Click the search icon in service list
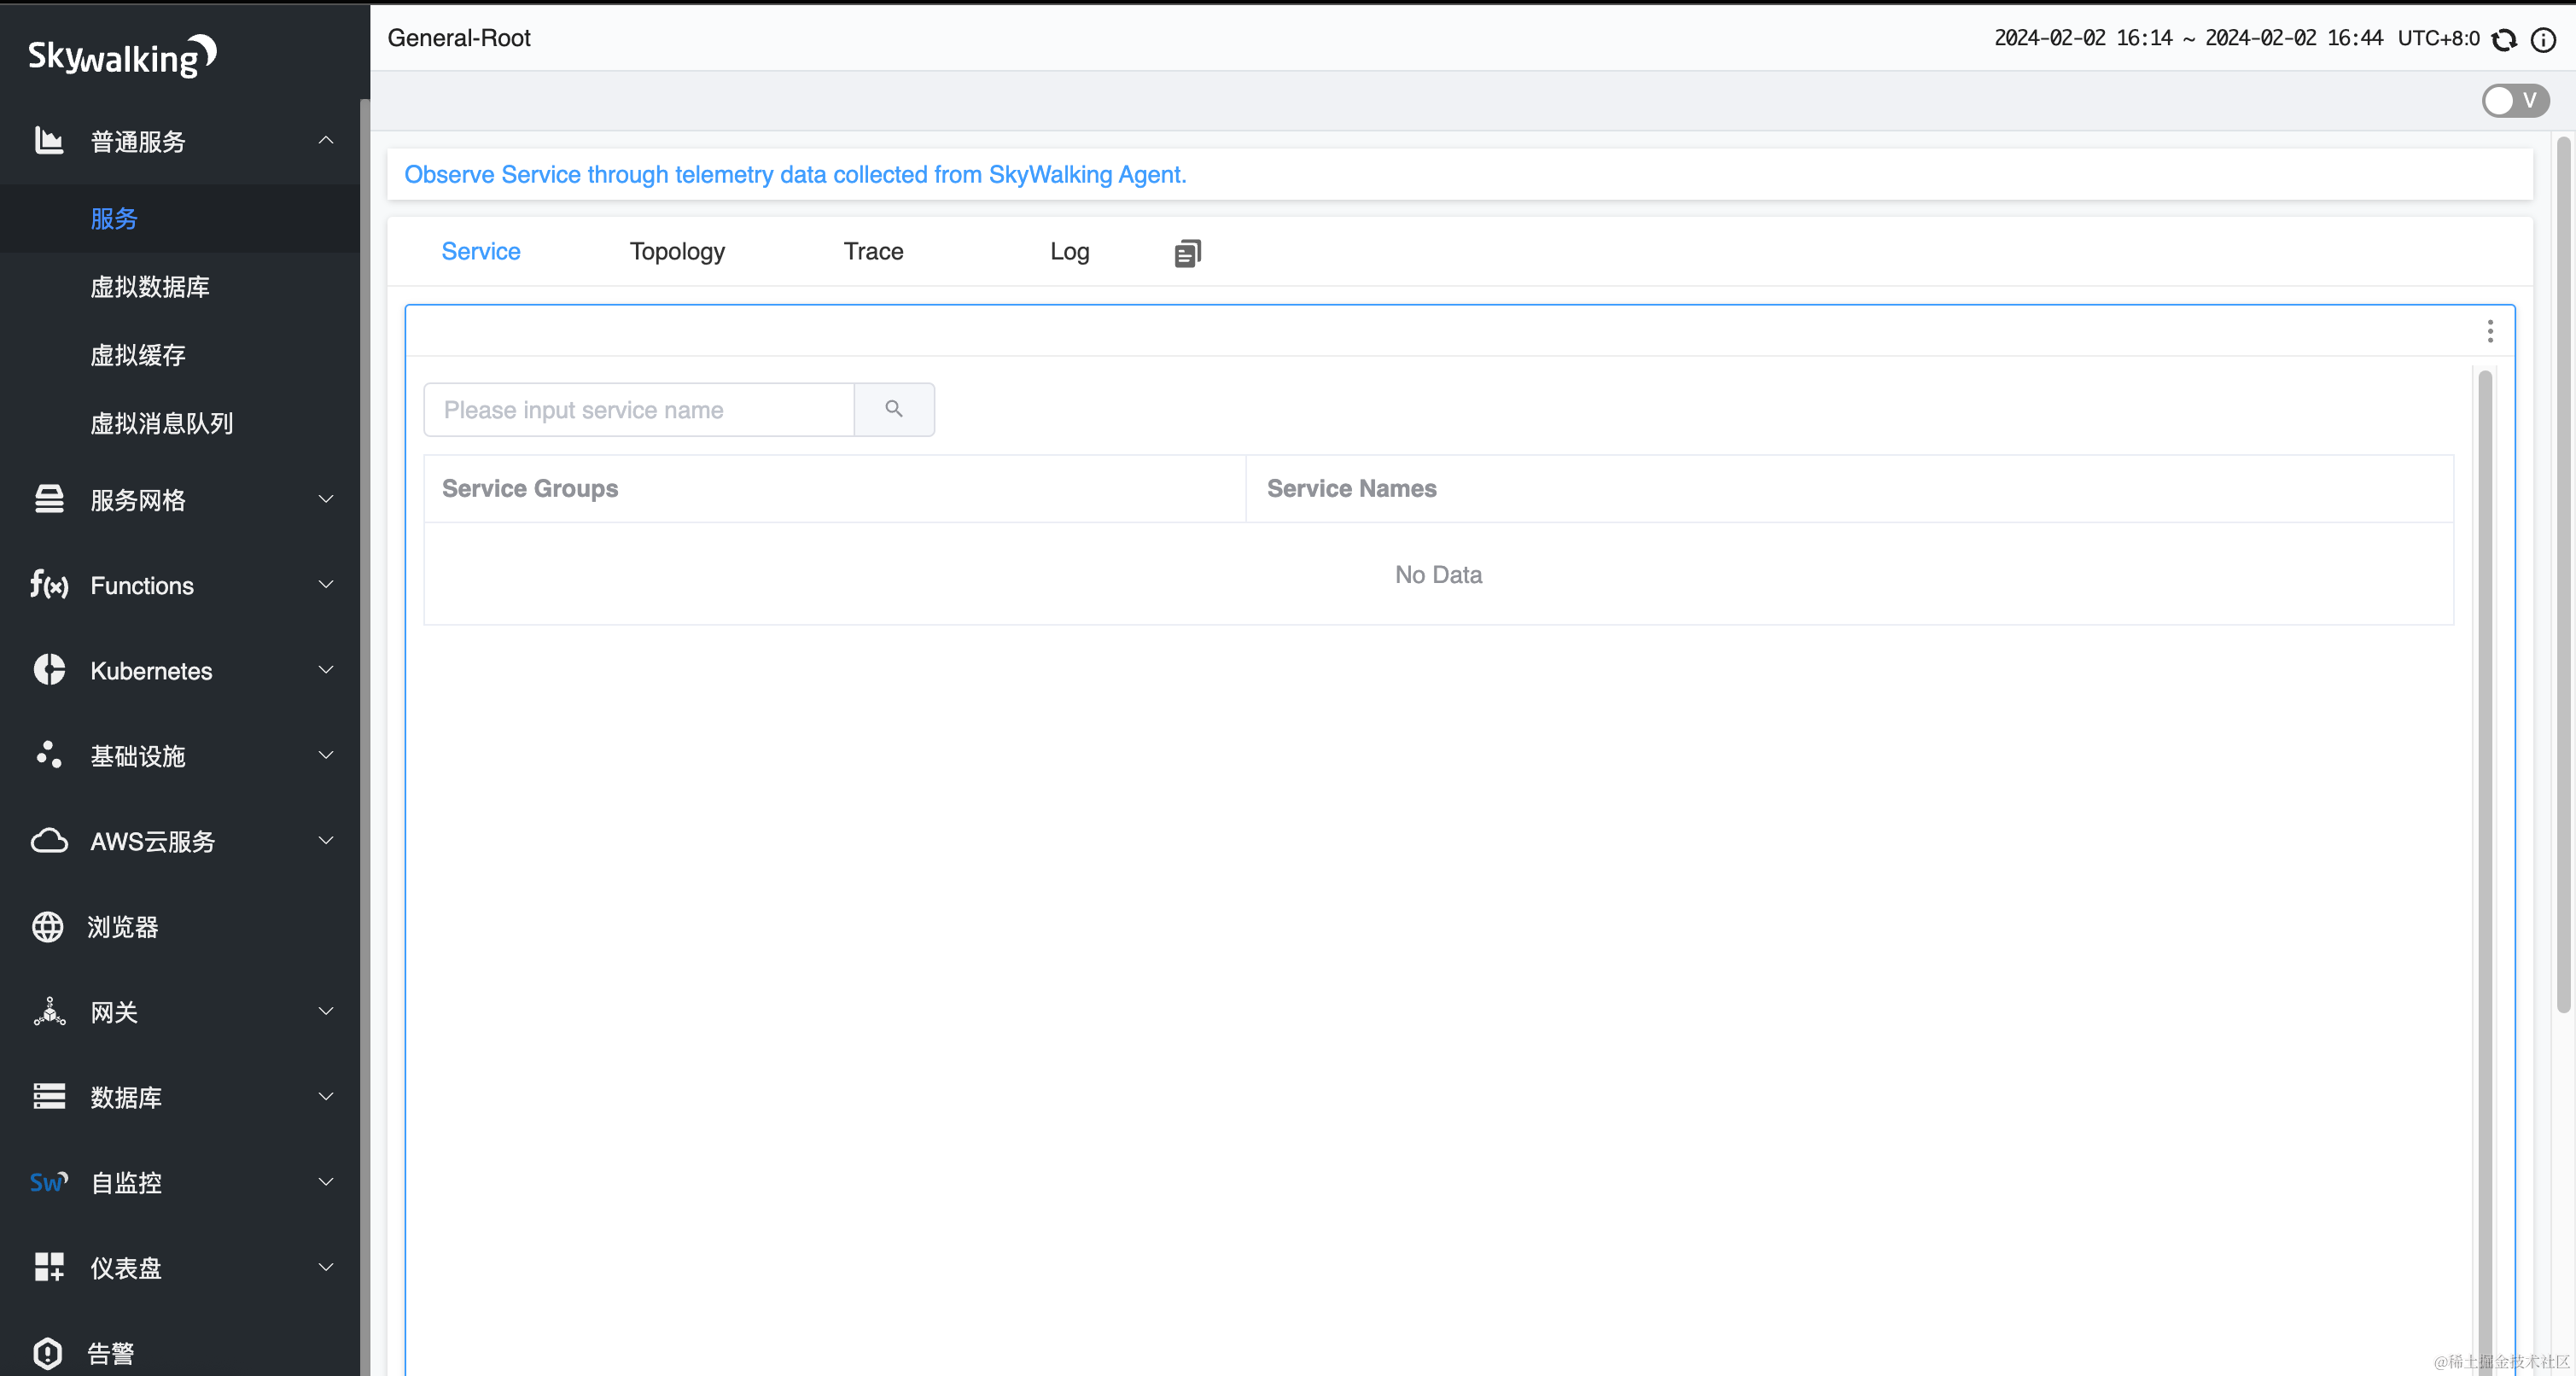 893,409
